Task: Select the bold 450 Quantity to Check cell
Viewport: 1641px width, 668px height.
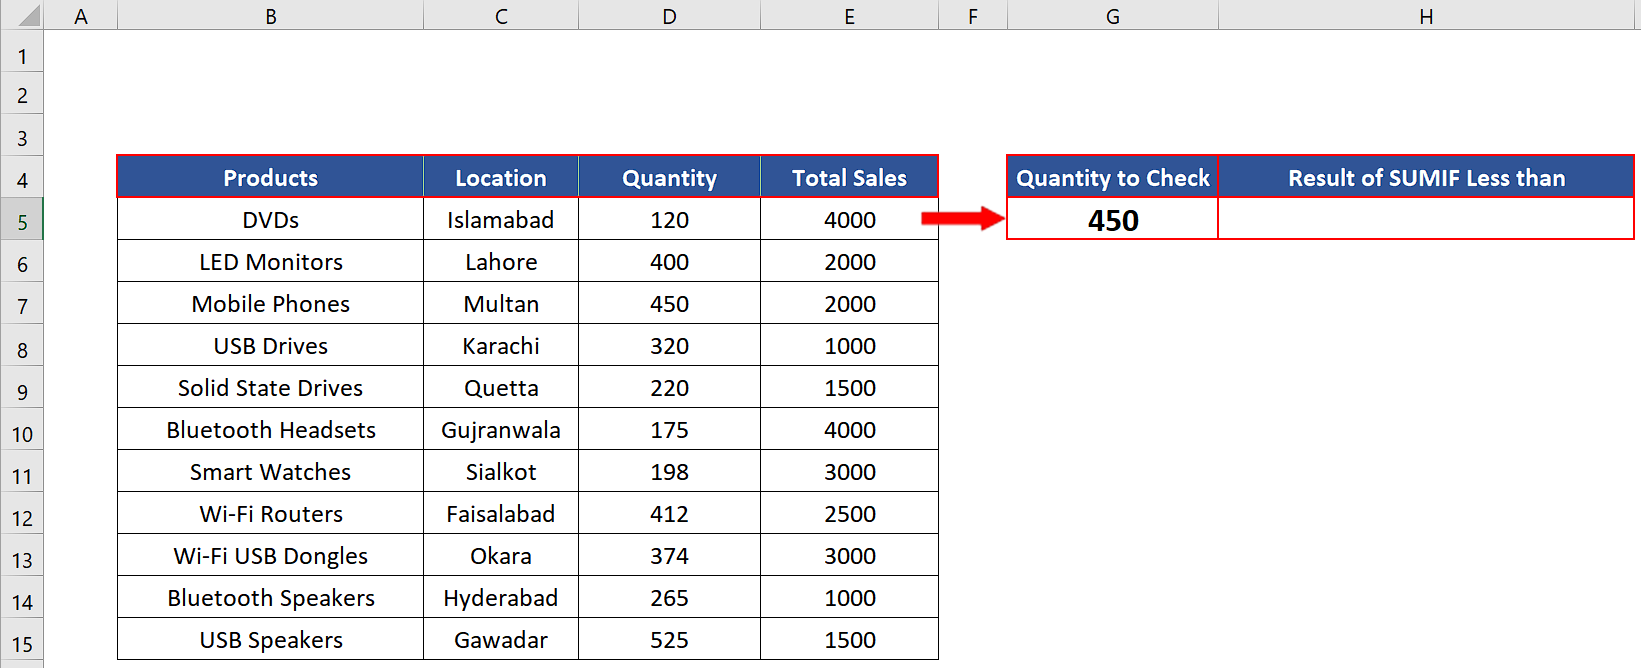Action: point(1113,219)
